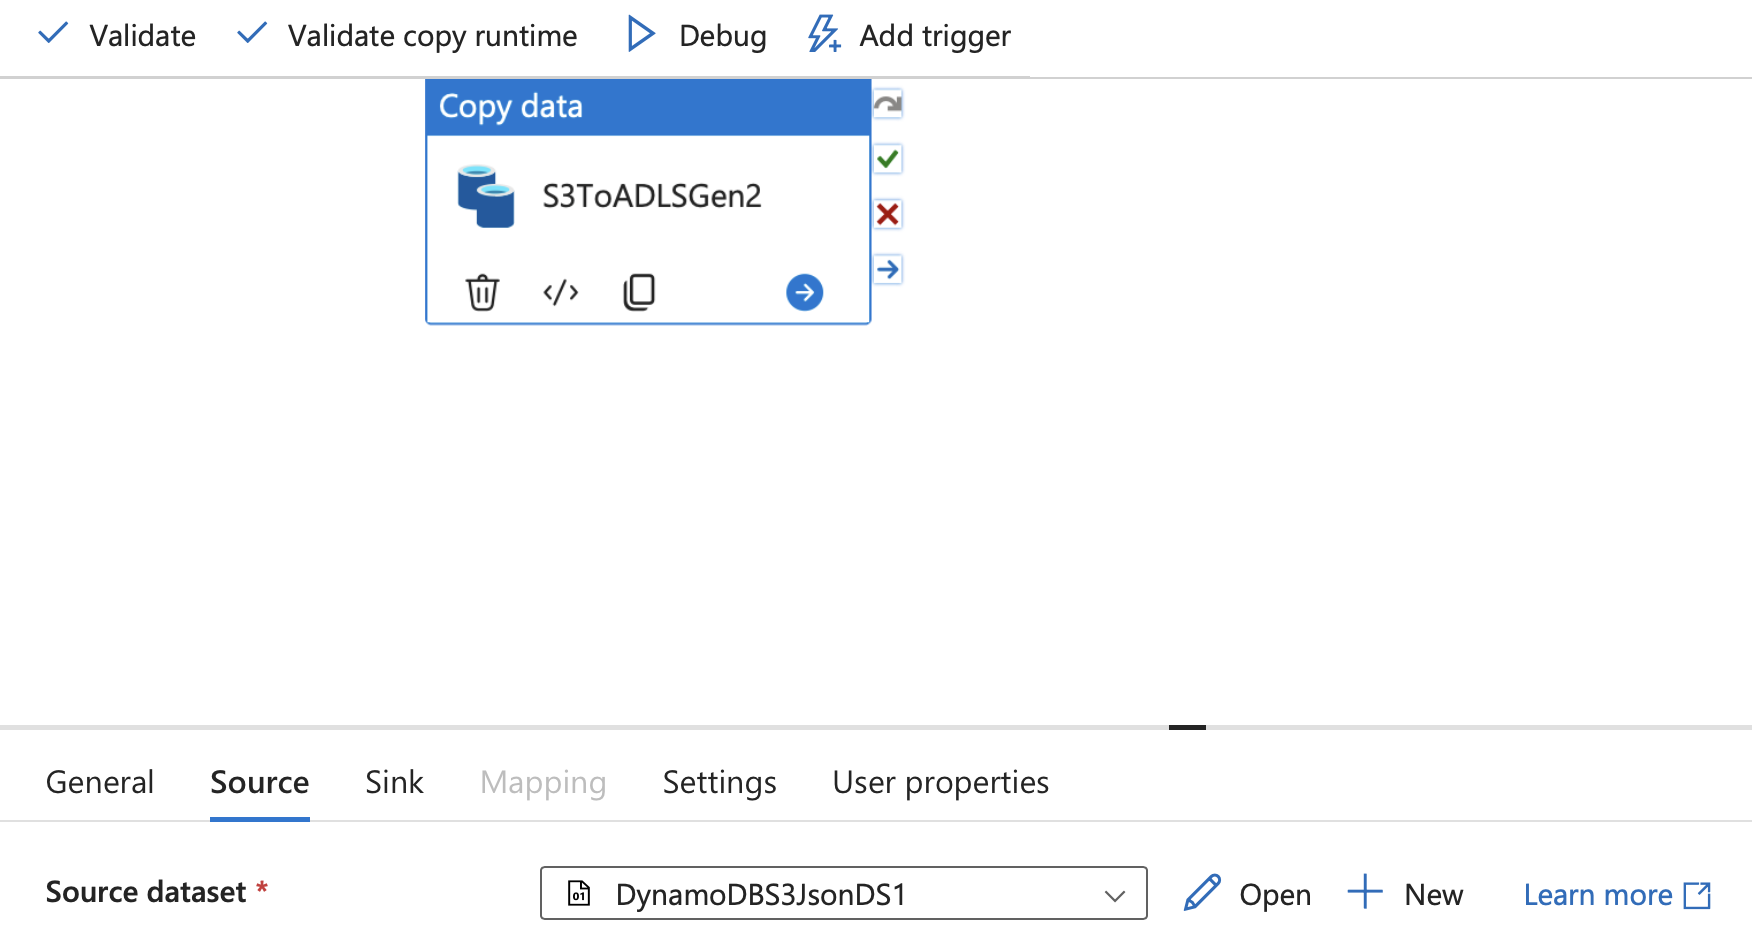Click the green checkmark success connector
The height and width of the screenshot is (944, 1752).
pos(887,159)
